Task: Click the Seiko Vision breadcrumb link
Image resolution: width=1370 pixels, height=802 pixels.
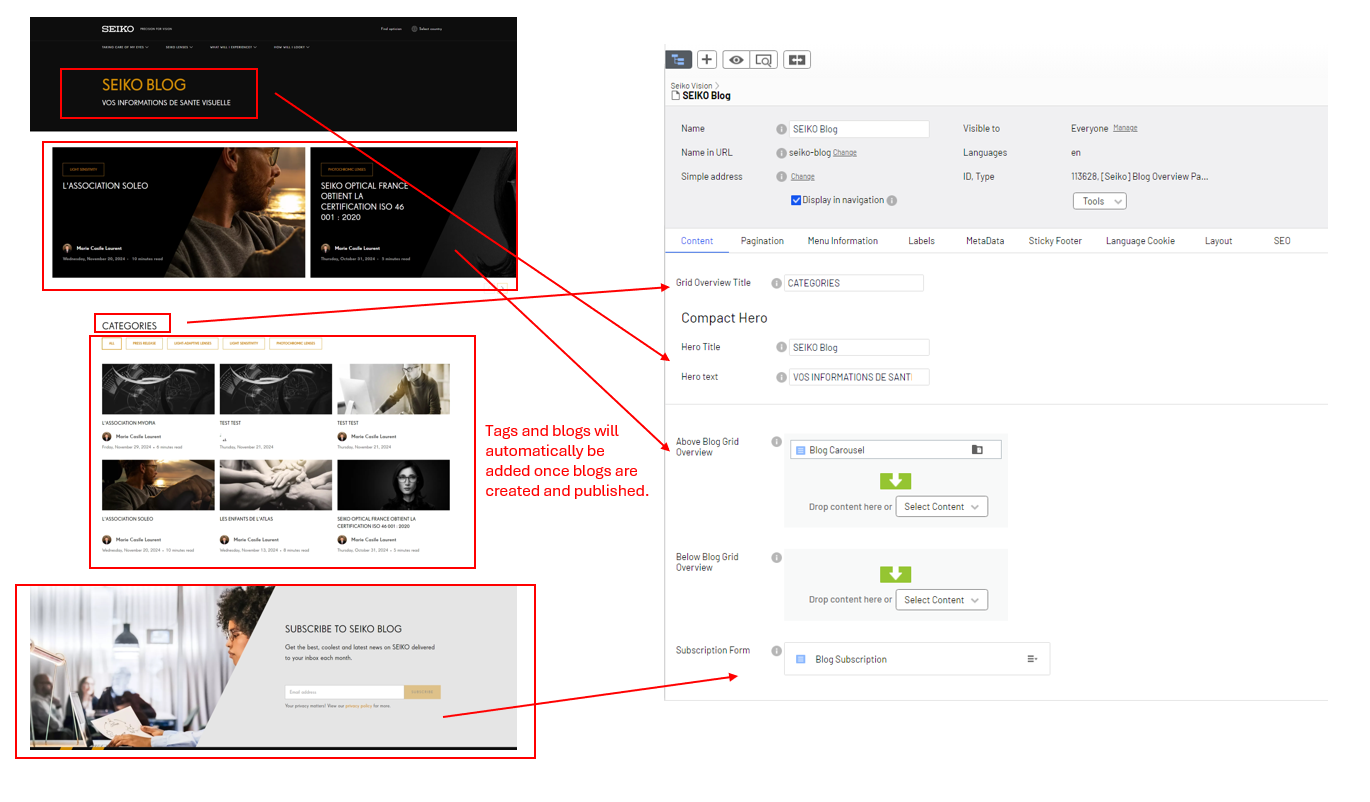Action: [x=691, y=86]
